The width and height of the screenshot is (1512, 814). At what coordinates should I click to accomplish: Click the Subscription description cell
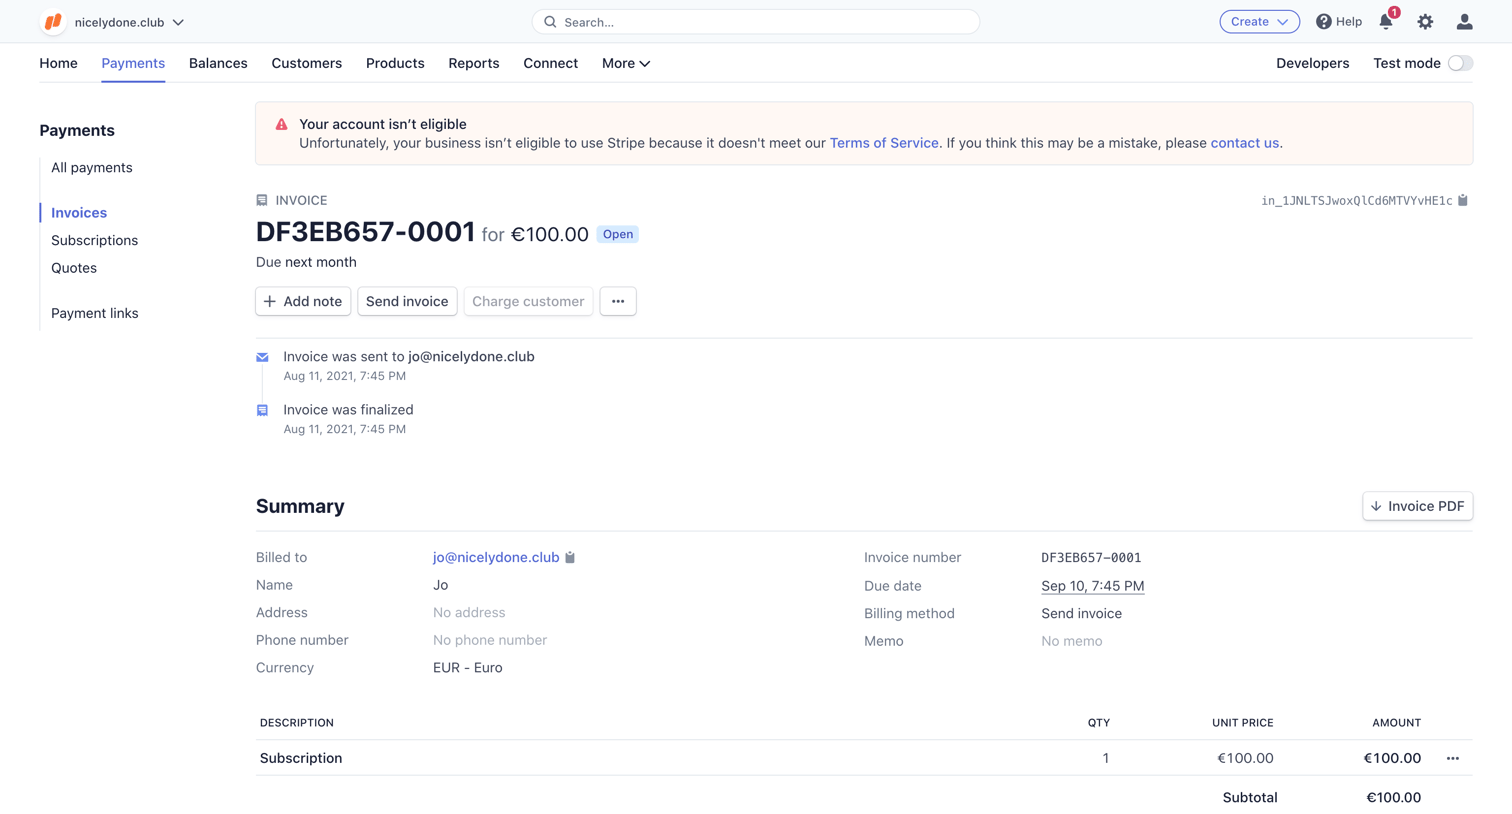(301, 758)
